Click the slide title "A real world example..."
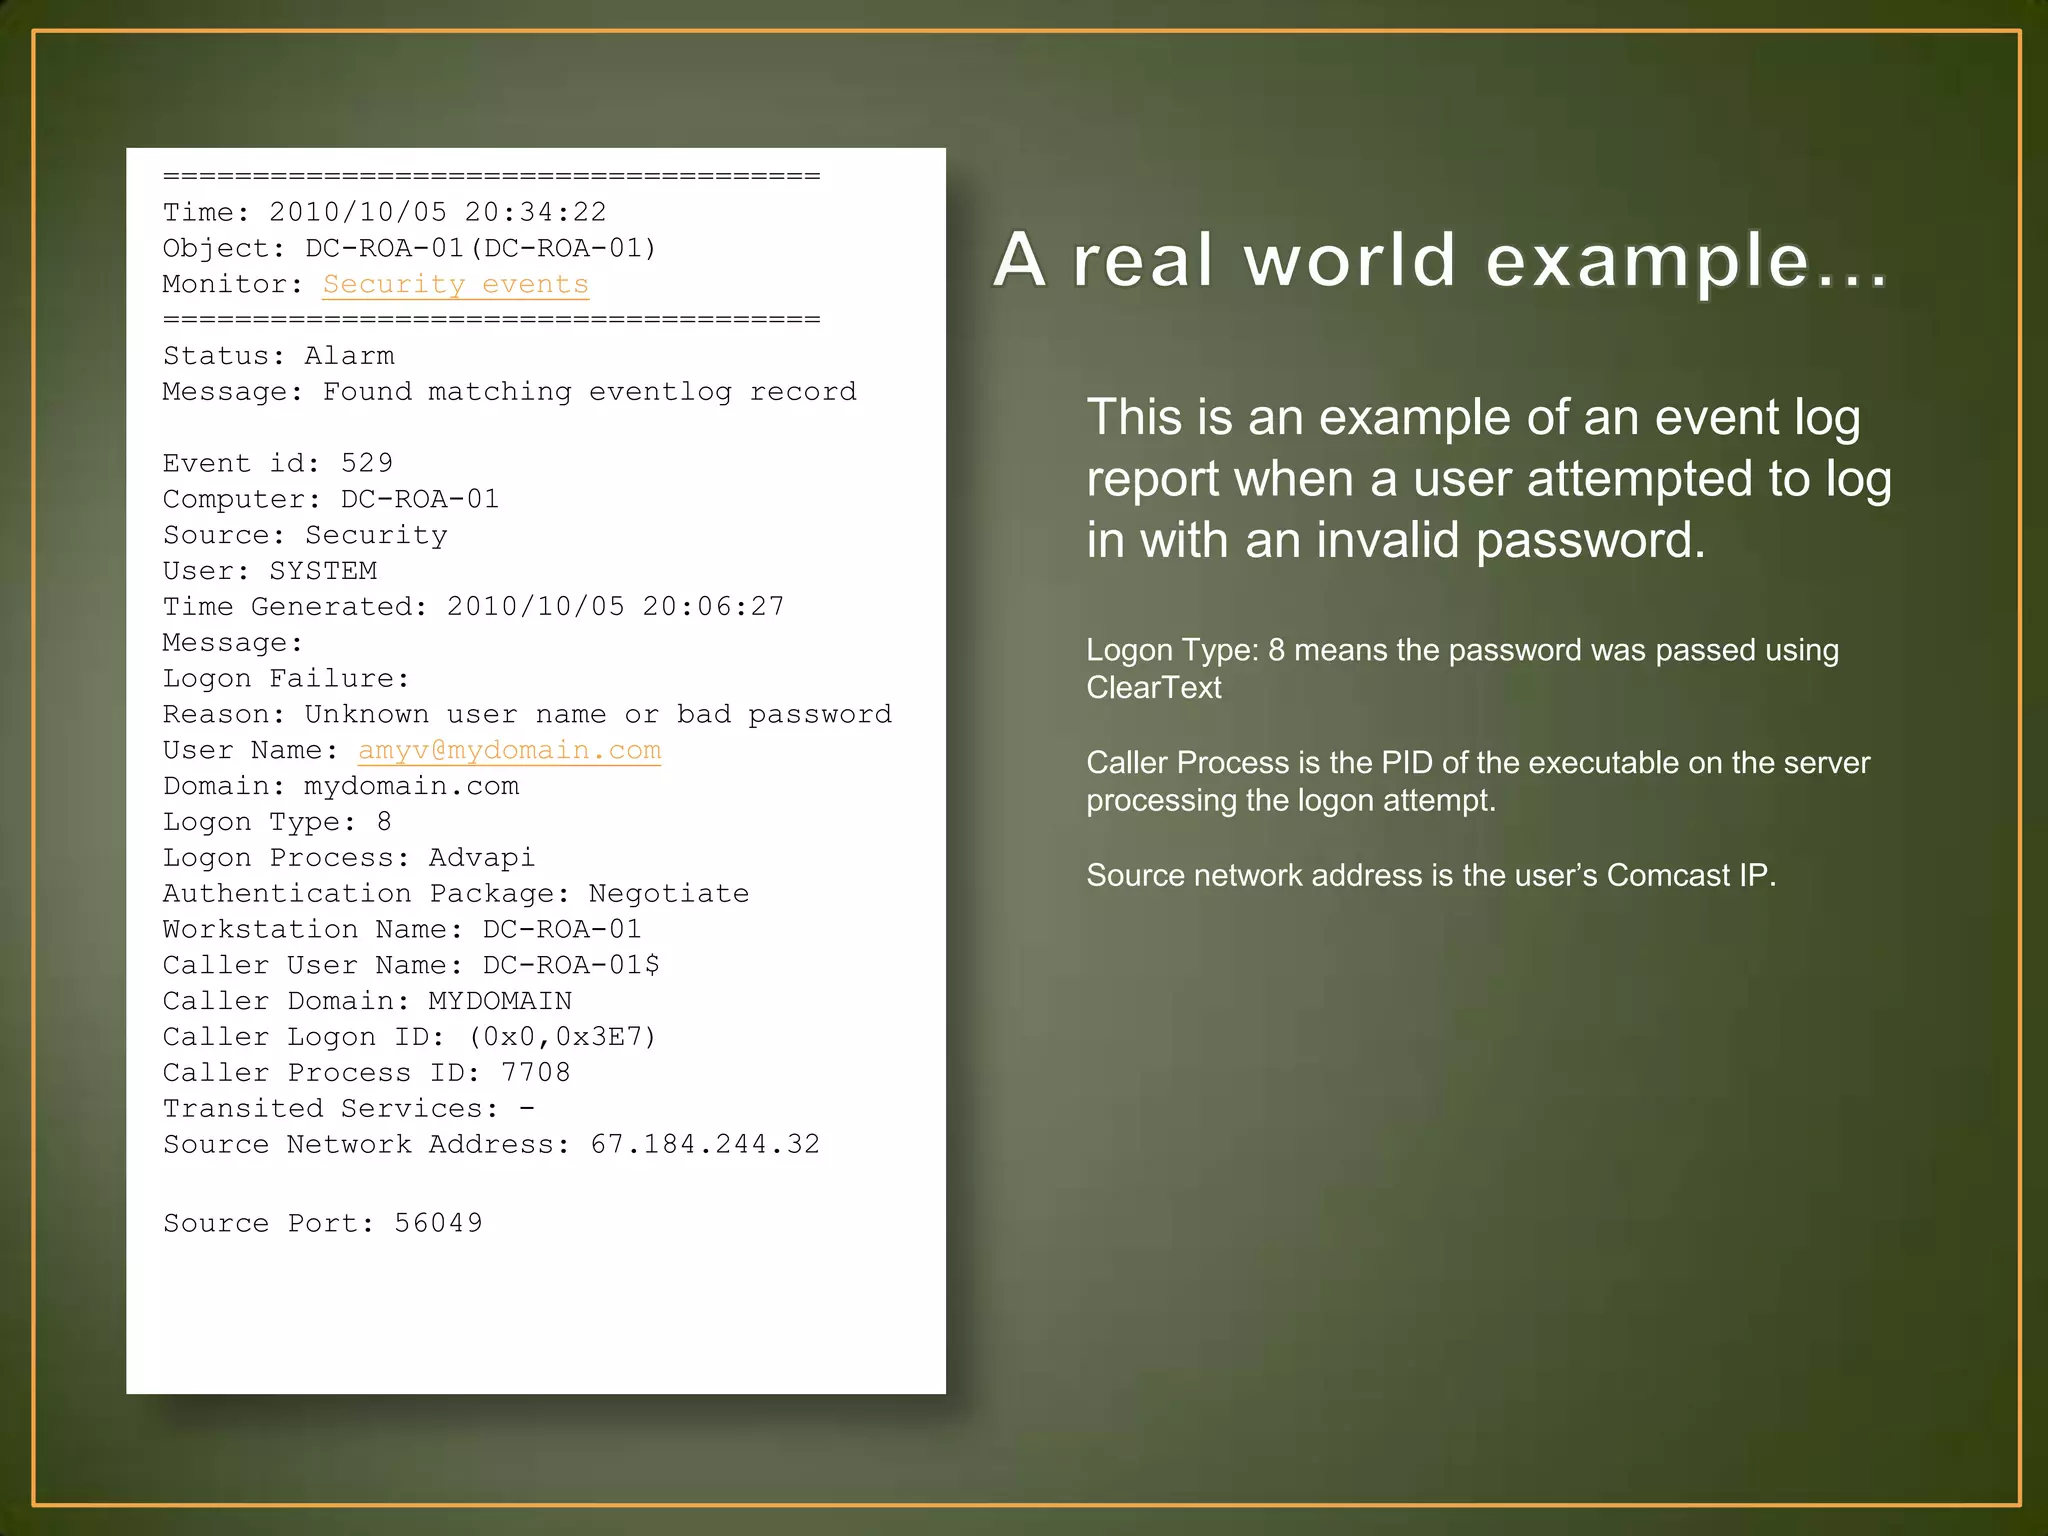The image size is (2048, 1536). [1440, 260]
